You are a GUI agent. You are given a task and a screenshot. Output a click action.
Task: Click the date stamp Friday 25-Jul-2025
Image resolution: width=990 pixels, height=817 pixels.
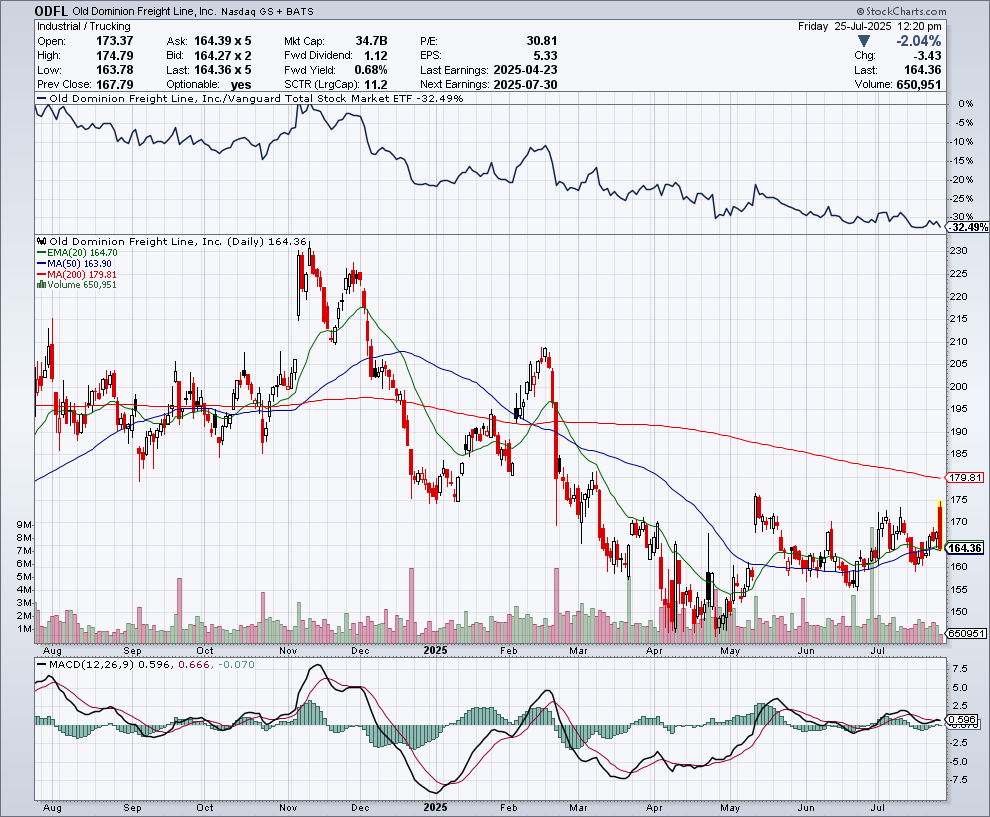(x=844, y=27)
